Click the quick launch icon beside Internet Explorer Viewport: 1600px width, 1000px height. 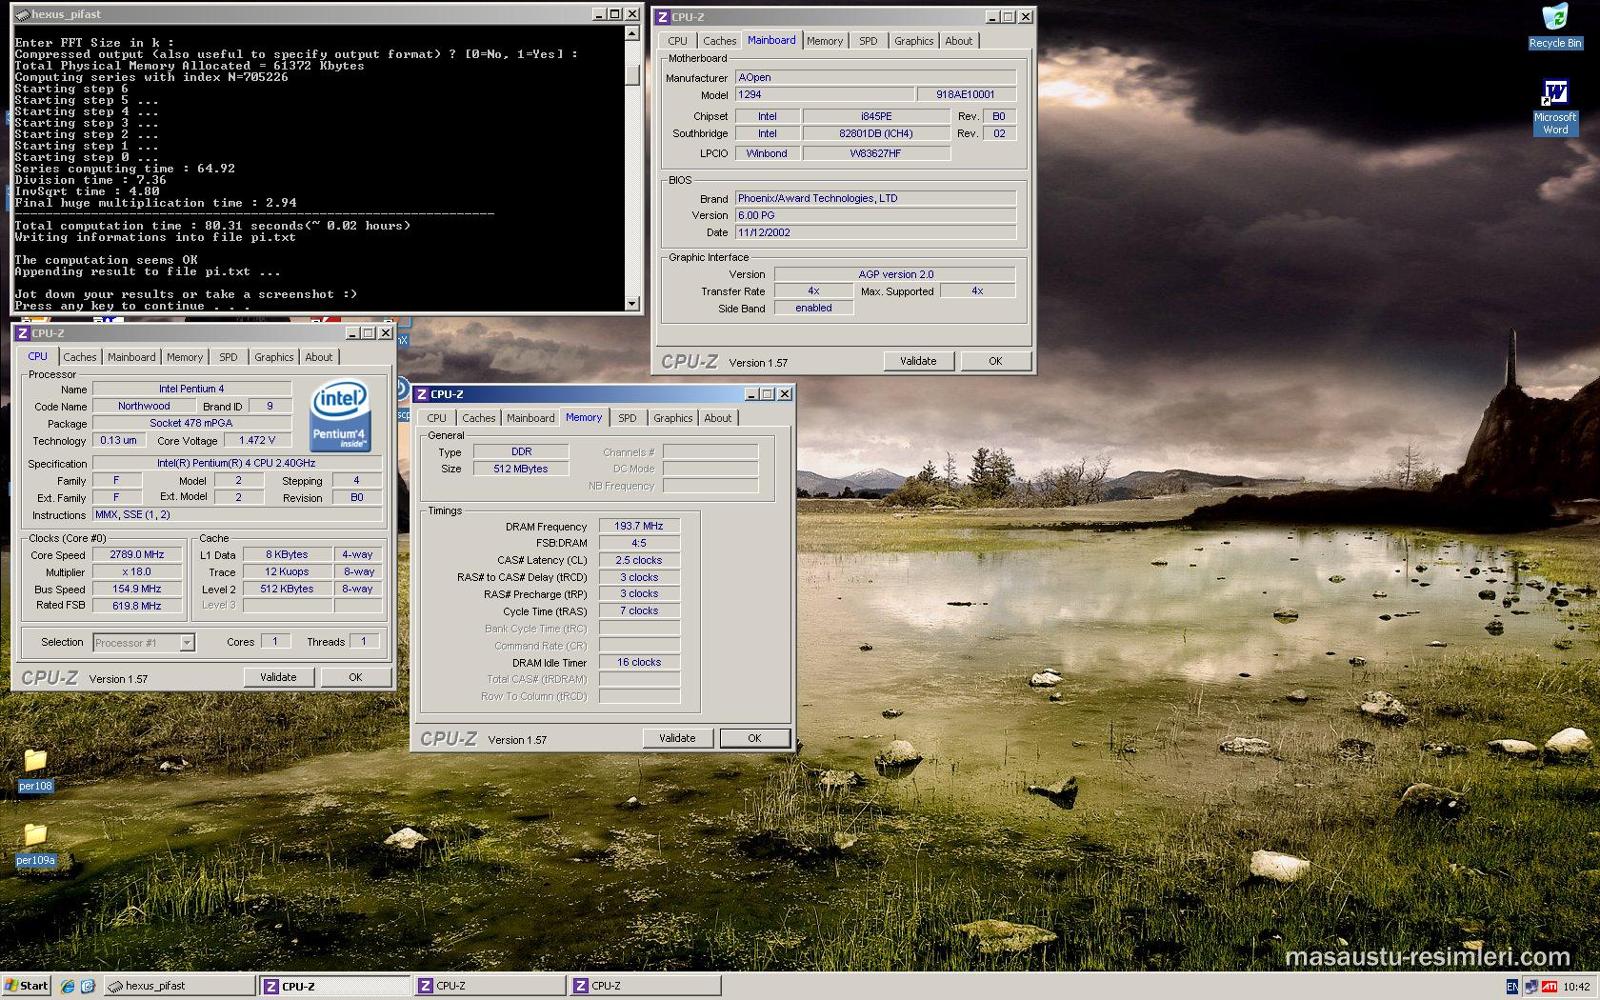click(x=88, y=986)
